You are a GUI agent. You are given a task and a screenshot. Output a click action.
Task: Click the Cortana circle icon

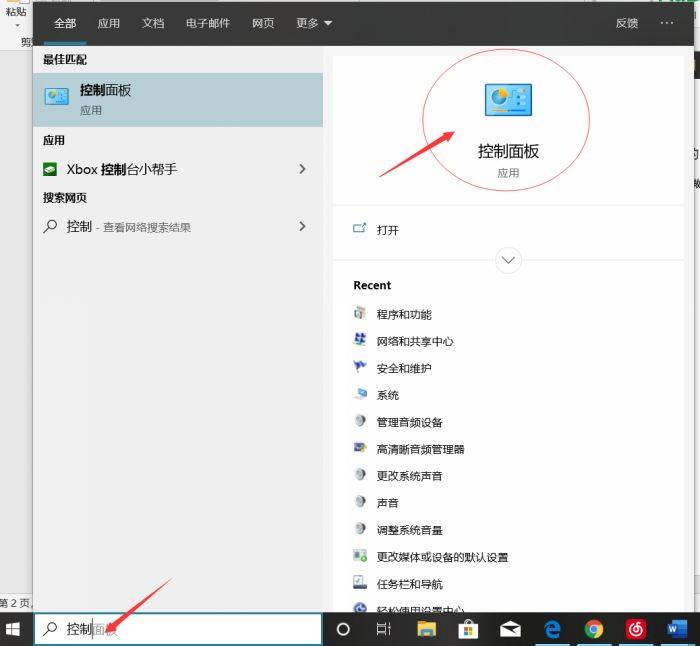343,629
